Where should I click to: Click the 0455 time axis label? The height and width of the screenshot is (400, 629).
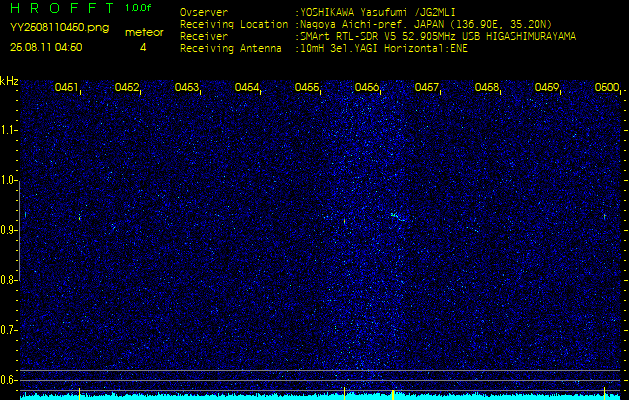coord(307,87)
